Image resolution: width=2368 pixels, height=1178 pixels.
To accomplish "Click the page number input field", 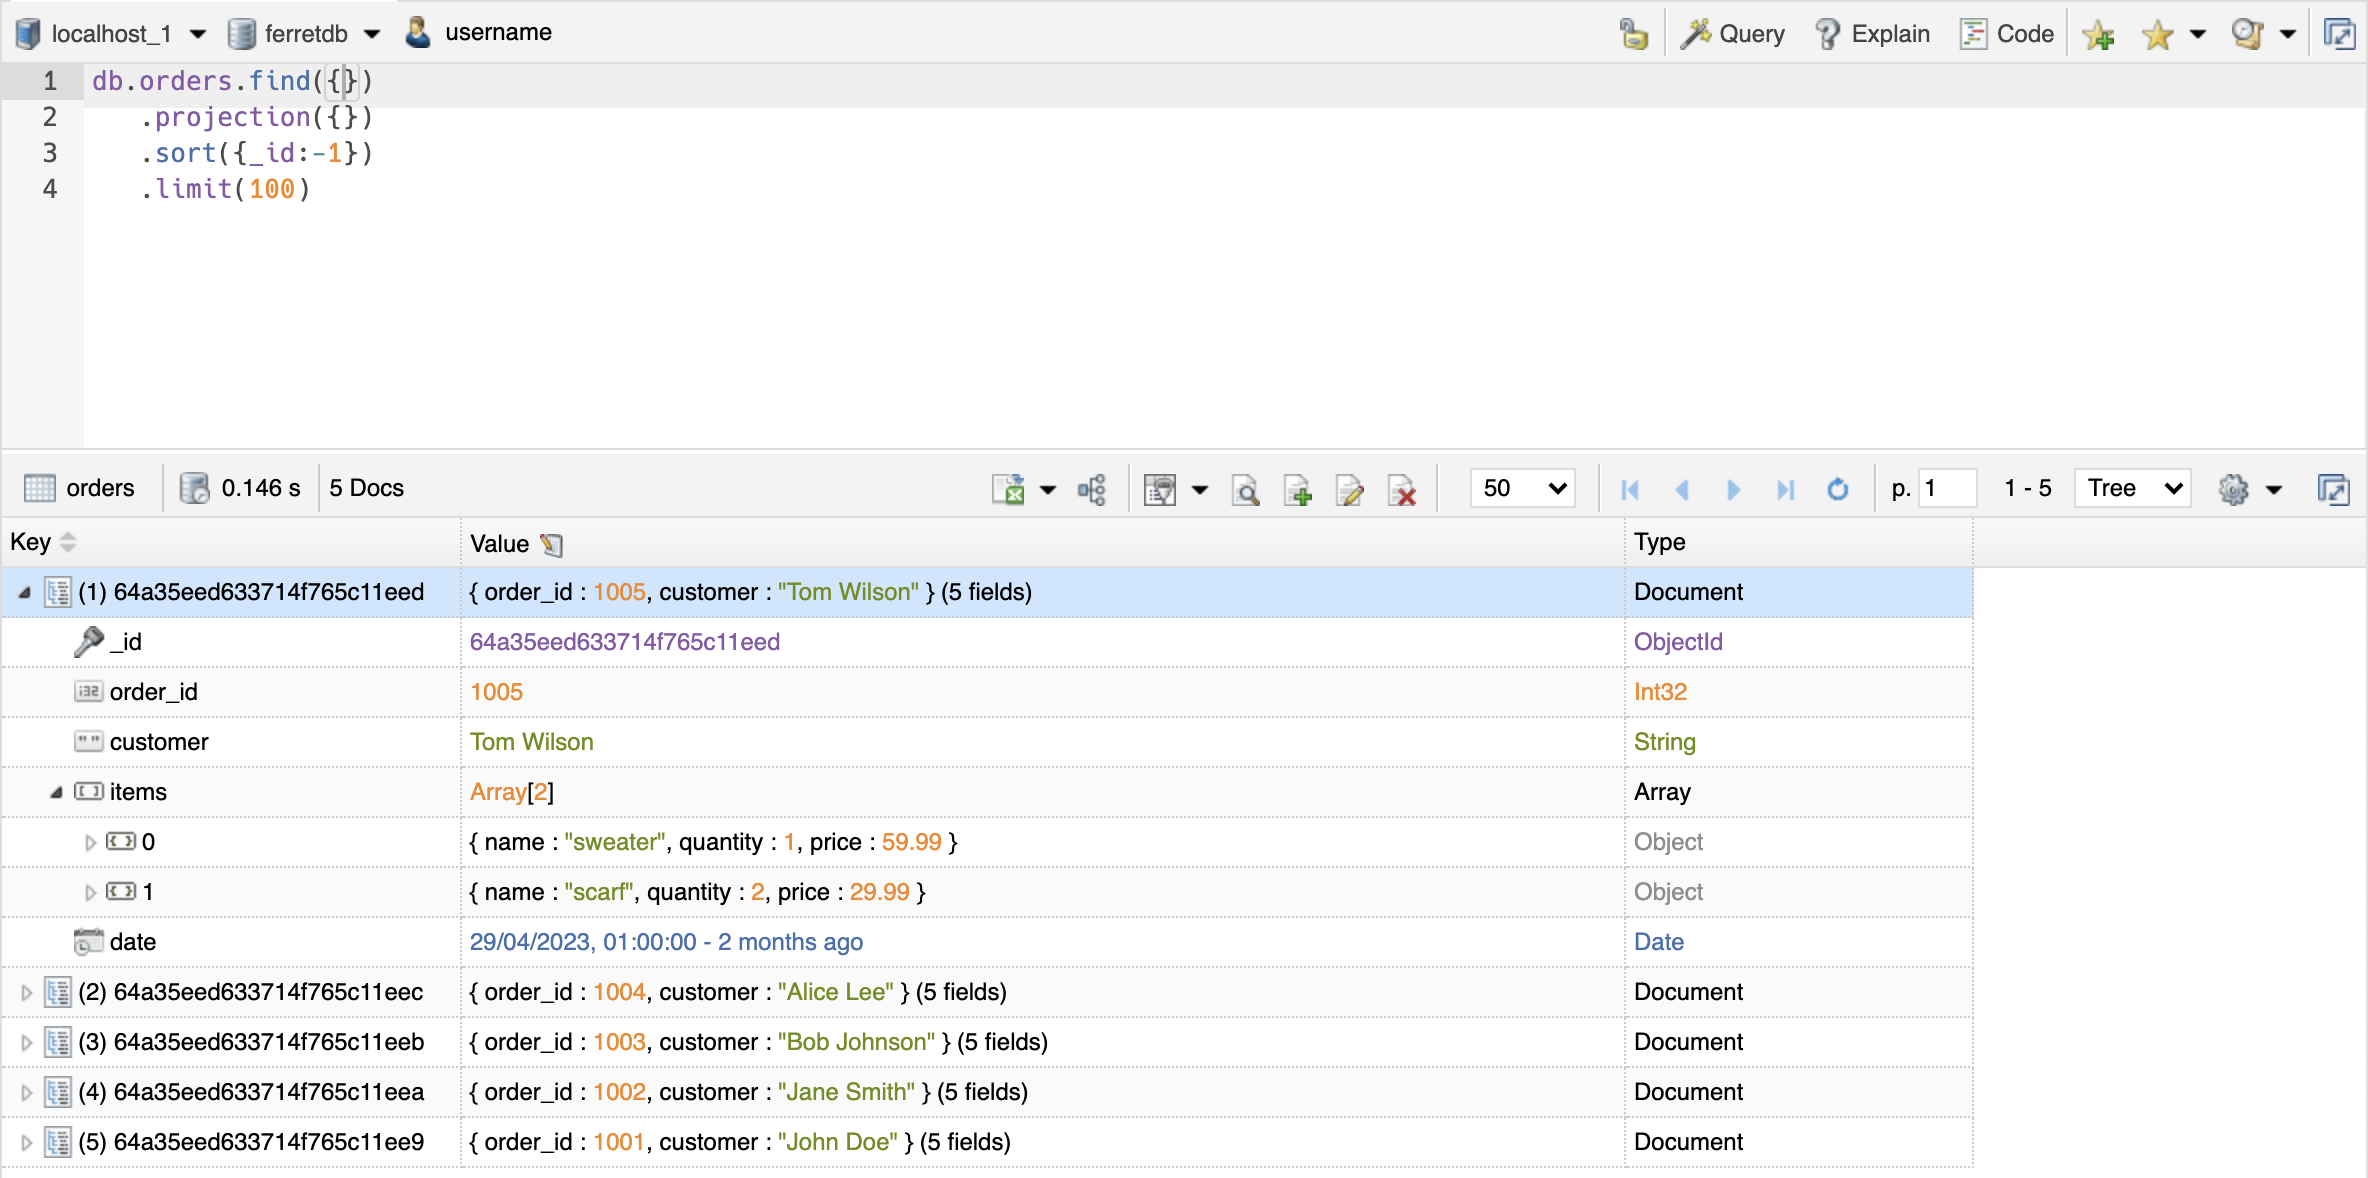I will point(1946,488).
